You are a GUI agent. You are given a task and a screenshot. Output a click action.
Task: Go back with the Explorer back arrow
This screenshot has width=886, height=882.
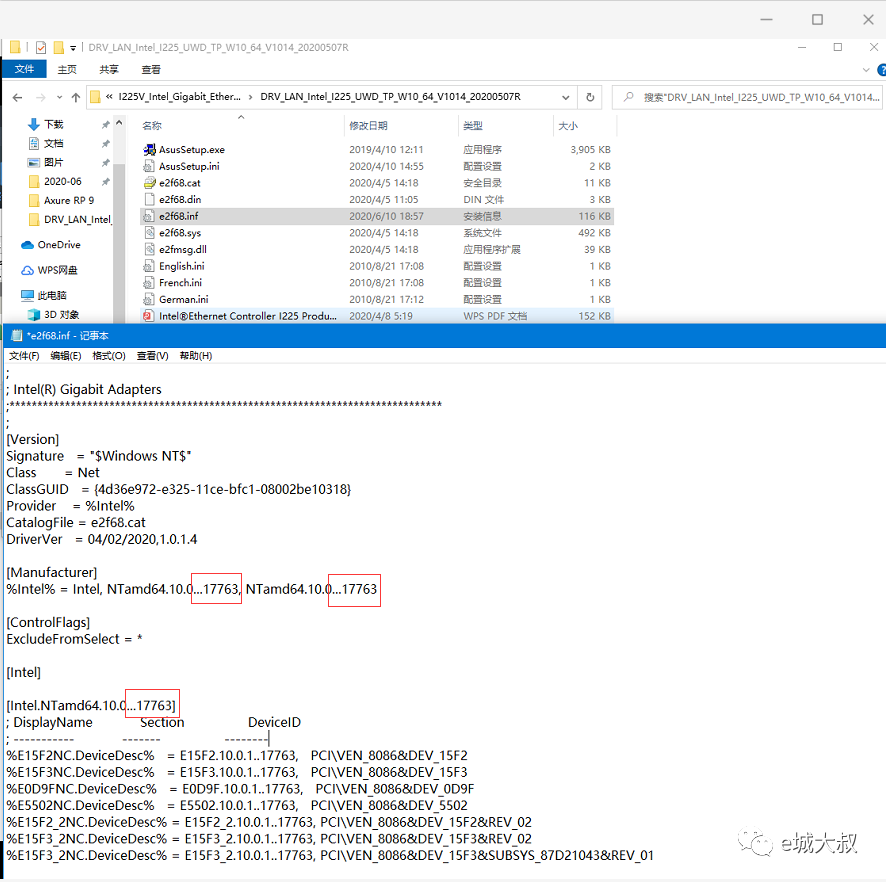pyautogui.click(x=18, y=97)
